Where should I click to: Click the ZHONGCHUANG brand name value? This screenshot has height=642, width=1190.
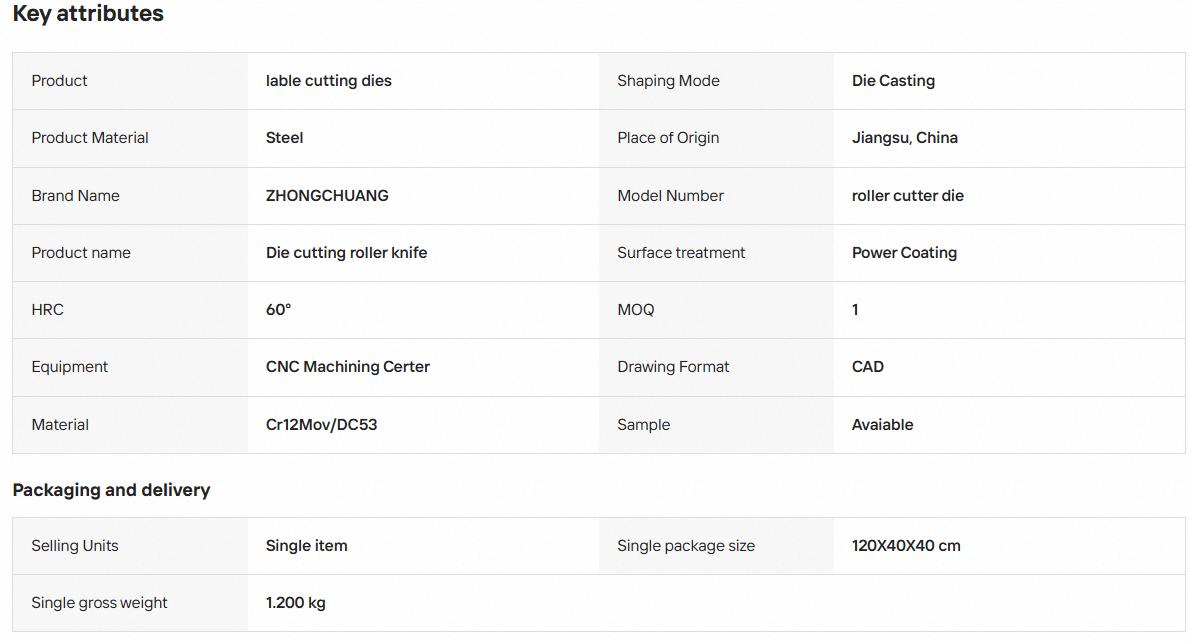[327, 195]
